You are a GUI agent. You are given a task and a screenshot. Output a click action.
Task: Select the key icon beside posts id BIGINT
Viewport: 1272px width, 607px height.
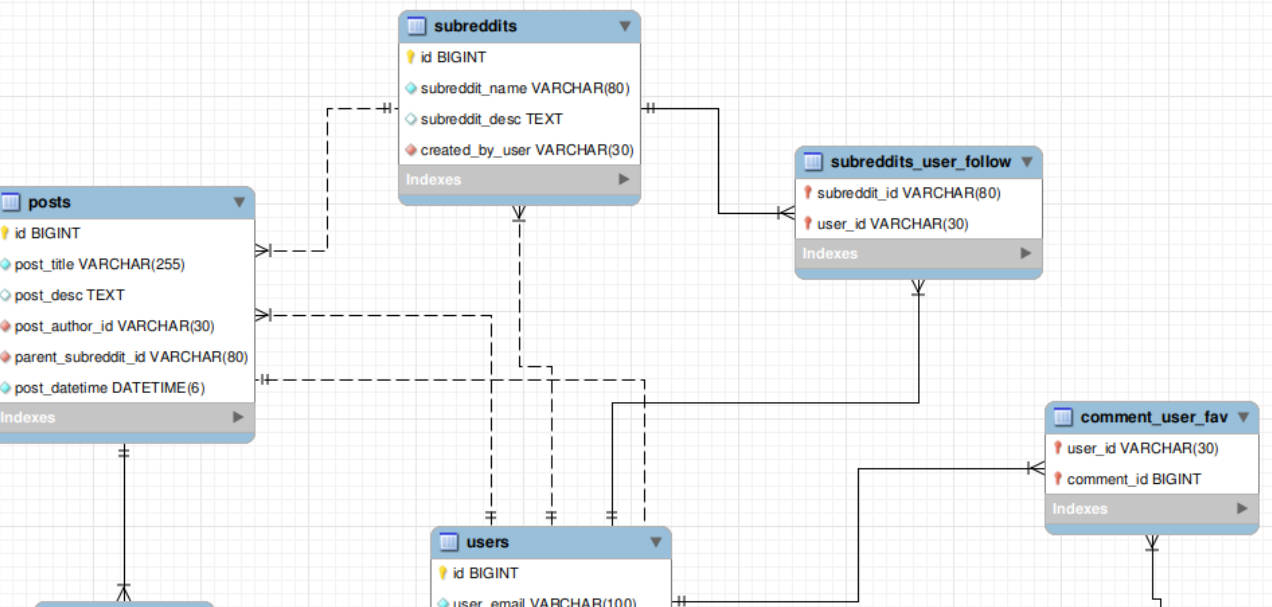(x=5, y=233)
